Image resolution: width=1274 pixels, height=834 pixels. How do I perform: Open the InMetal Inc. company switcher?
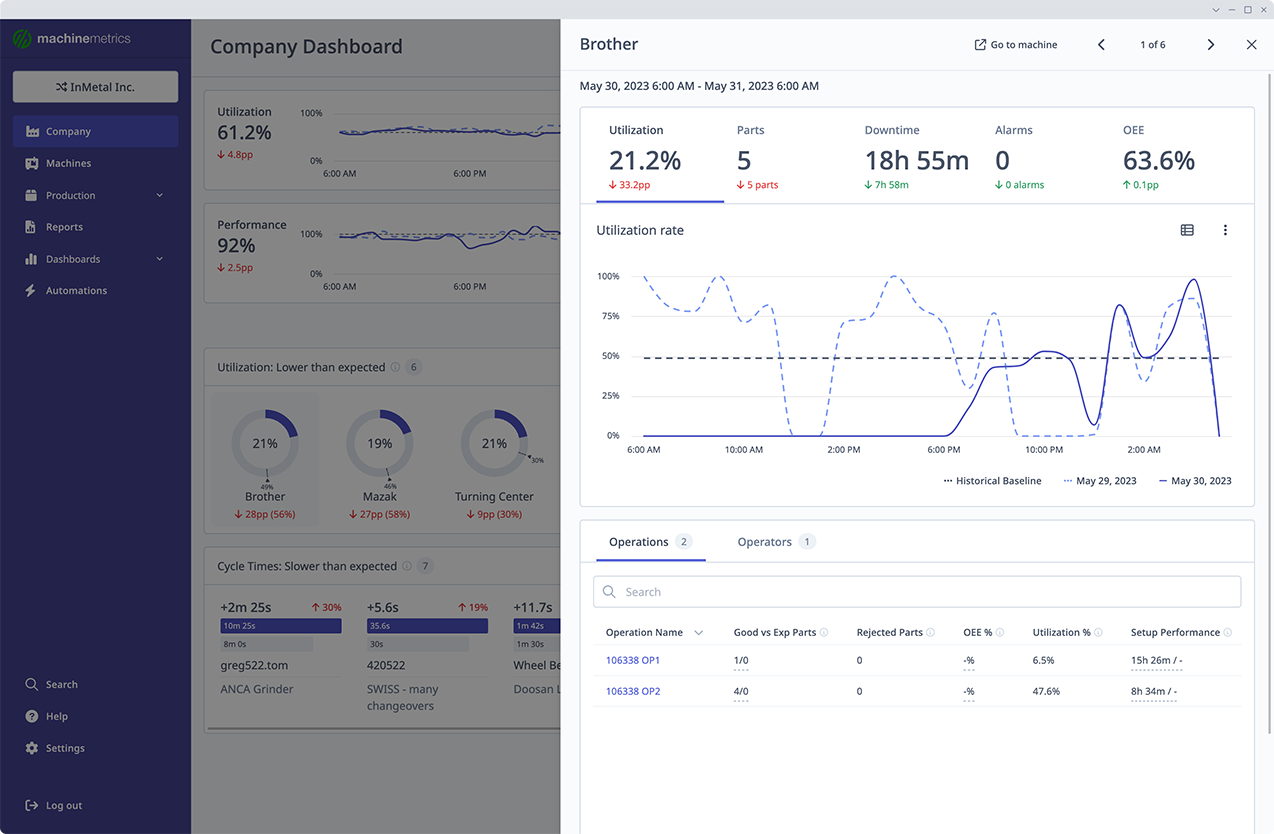[x=95, y=87]
